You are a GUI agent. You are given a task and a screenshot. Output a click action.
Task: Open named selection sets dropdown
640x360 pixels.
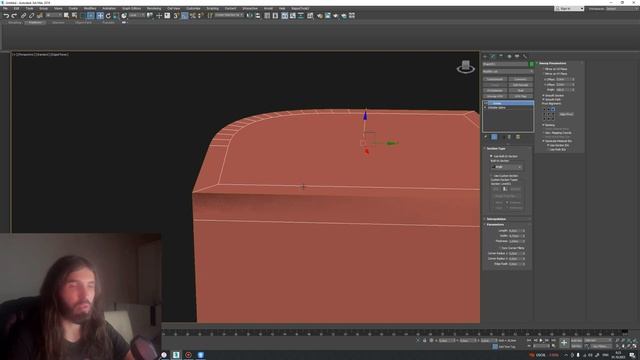[x=229, y=16]
